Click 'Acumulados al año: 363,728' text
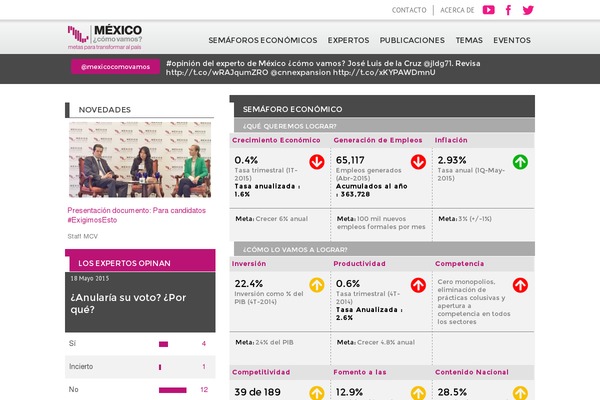This screenshot has width=600, height=400. coord(371,190)
